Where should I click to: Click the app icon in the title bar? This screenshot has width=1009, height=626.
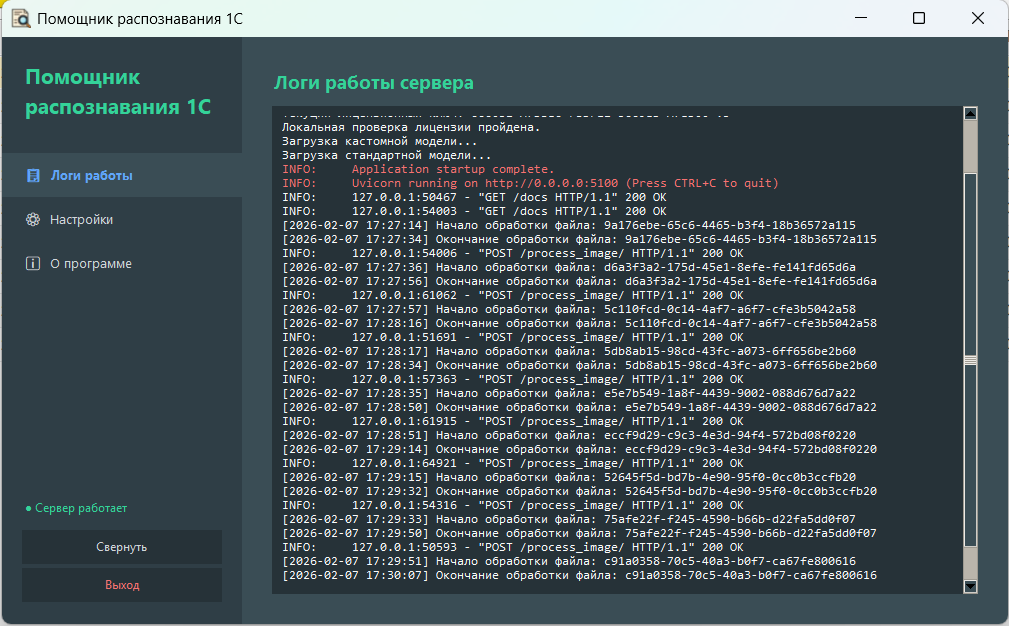tap(21, 19)
